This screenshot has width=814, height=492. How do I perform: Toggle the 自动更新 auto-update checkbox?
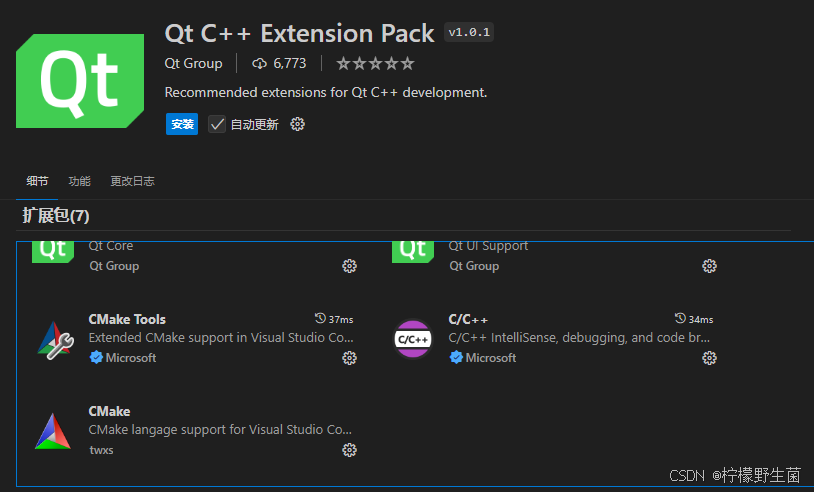pos(217,124)
